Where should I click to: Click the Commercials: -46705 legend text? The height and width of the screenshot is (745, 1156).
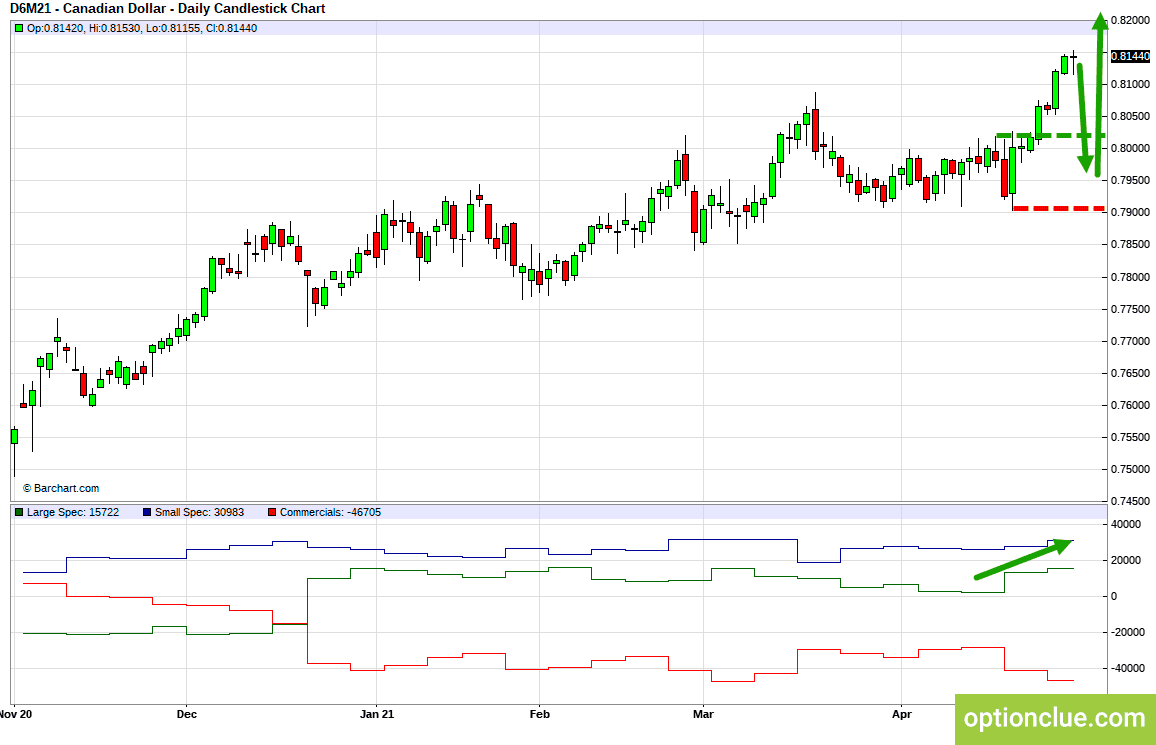(330, 512)
